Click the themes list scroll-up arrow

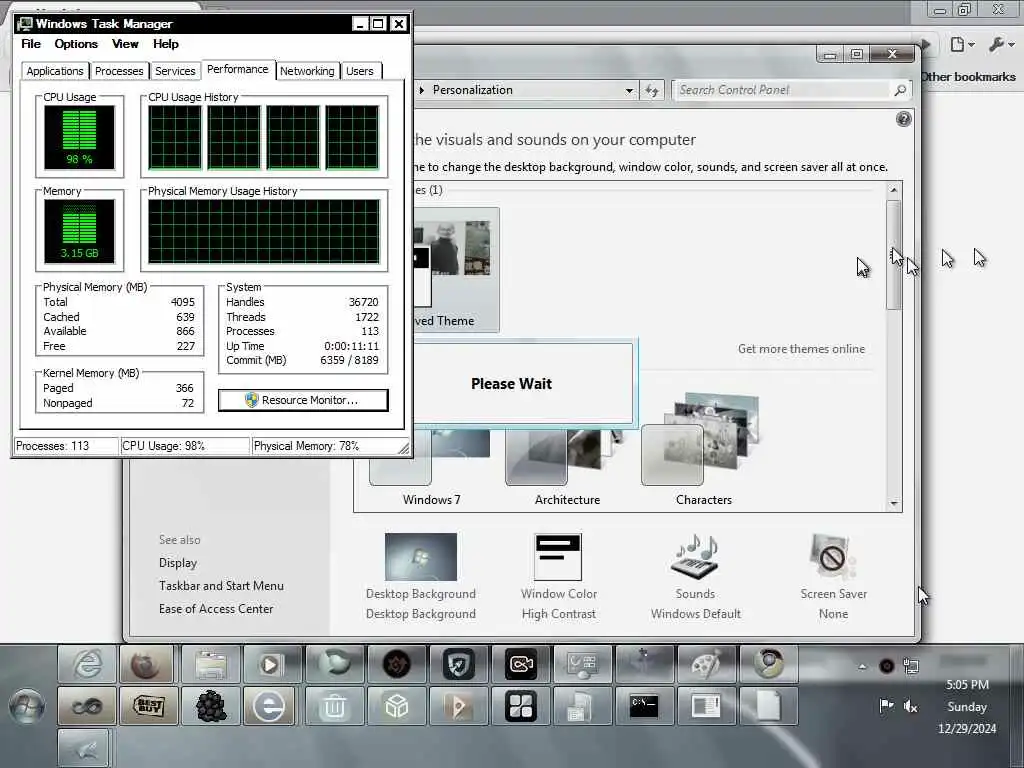coord(894,190)
